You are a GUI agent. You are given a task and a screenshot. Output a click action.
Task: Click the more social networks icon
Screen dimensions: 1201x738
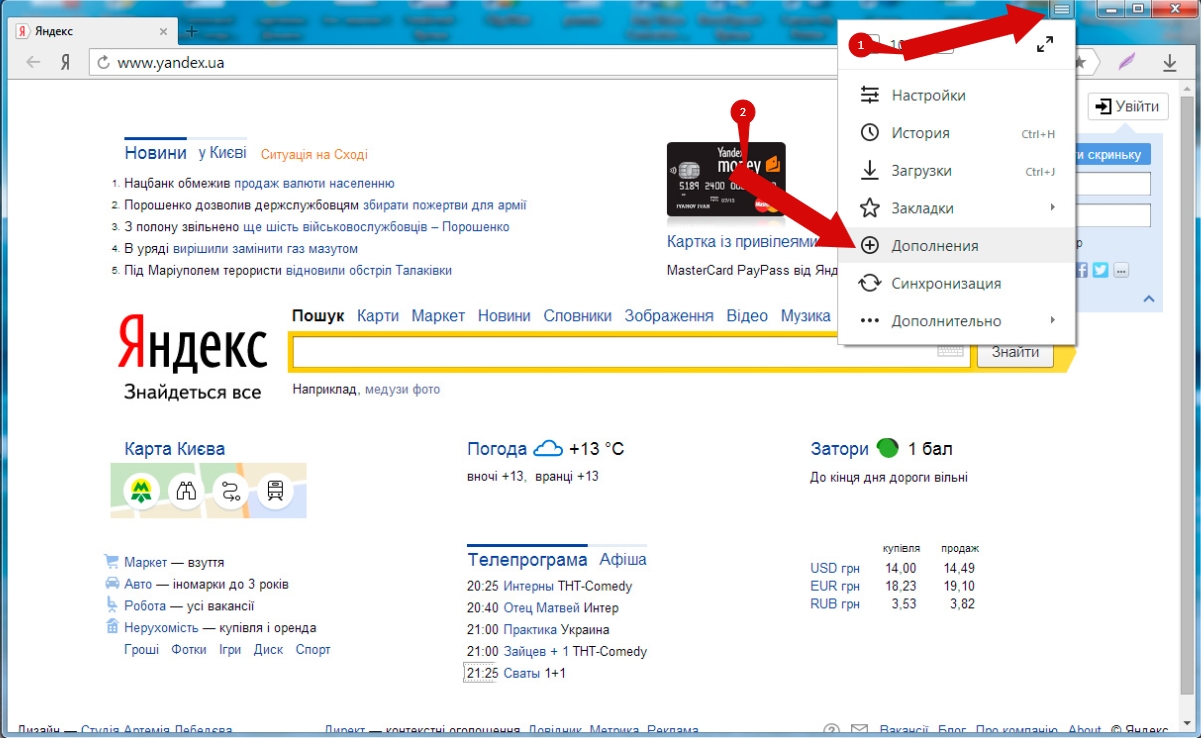click(1121, 270)
